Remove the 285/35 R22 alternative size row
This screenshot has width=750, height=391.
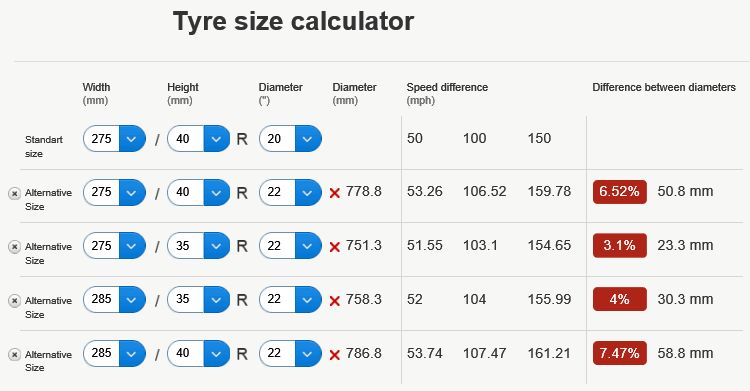click(14, 301)
